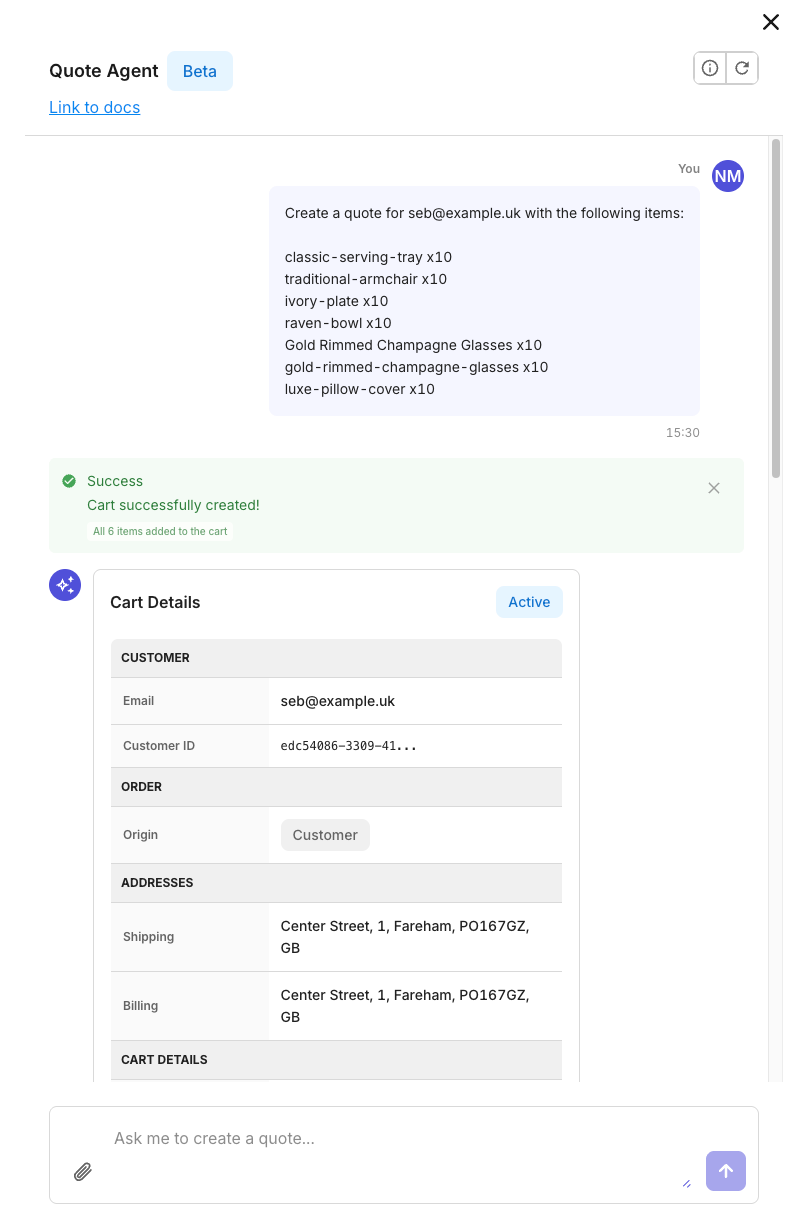Send message with arrow button
The width and height of the screenshot is (808, 1217).
[726, 1171]
